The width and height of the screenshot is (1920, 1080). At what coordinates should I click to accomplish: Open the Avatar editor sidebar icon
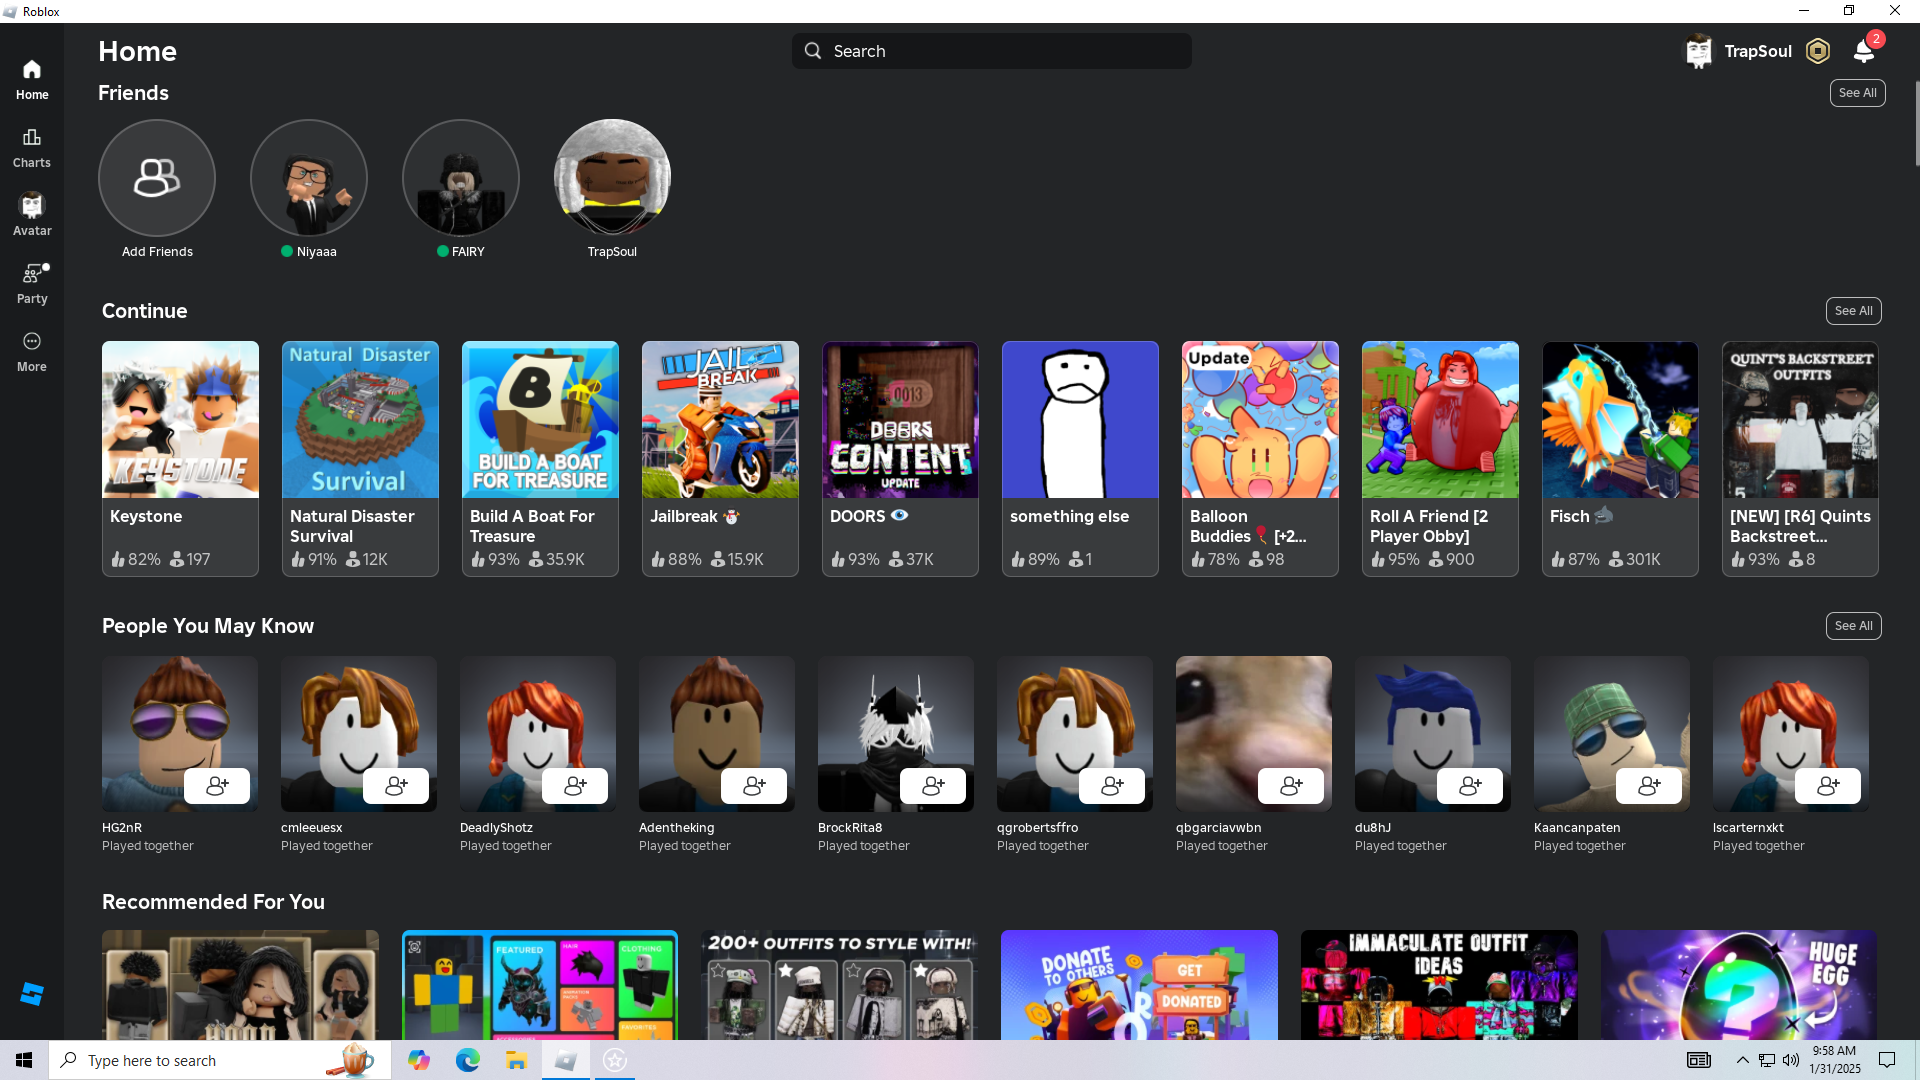tap(32, 215)
